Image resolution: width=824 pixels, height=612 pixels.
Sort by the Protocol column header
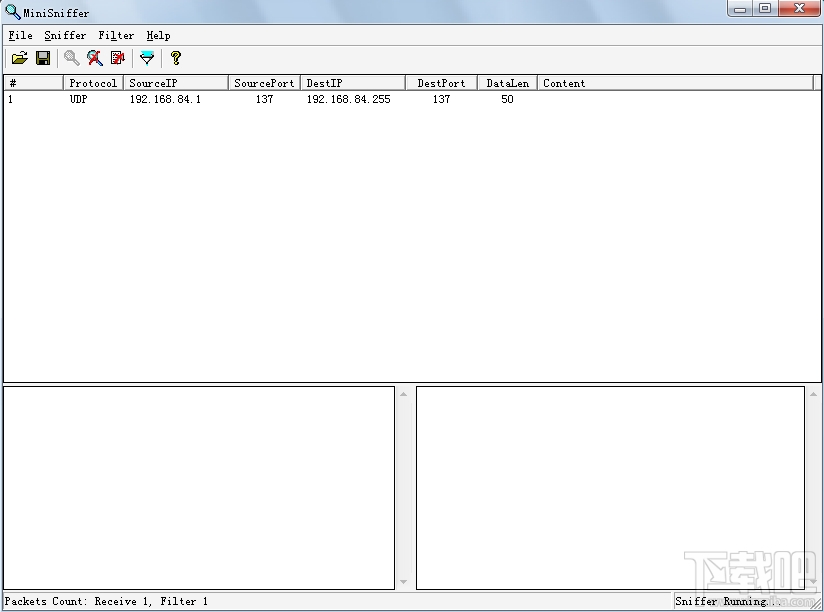pyautogui.click(x=93, y=83)
